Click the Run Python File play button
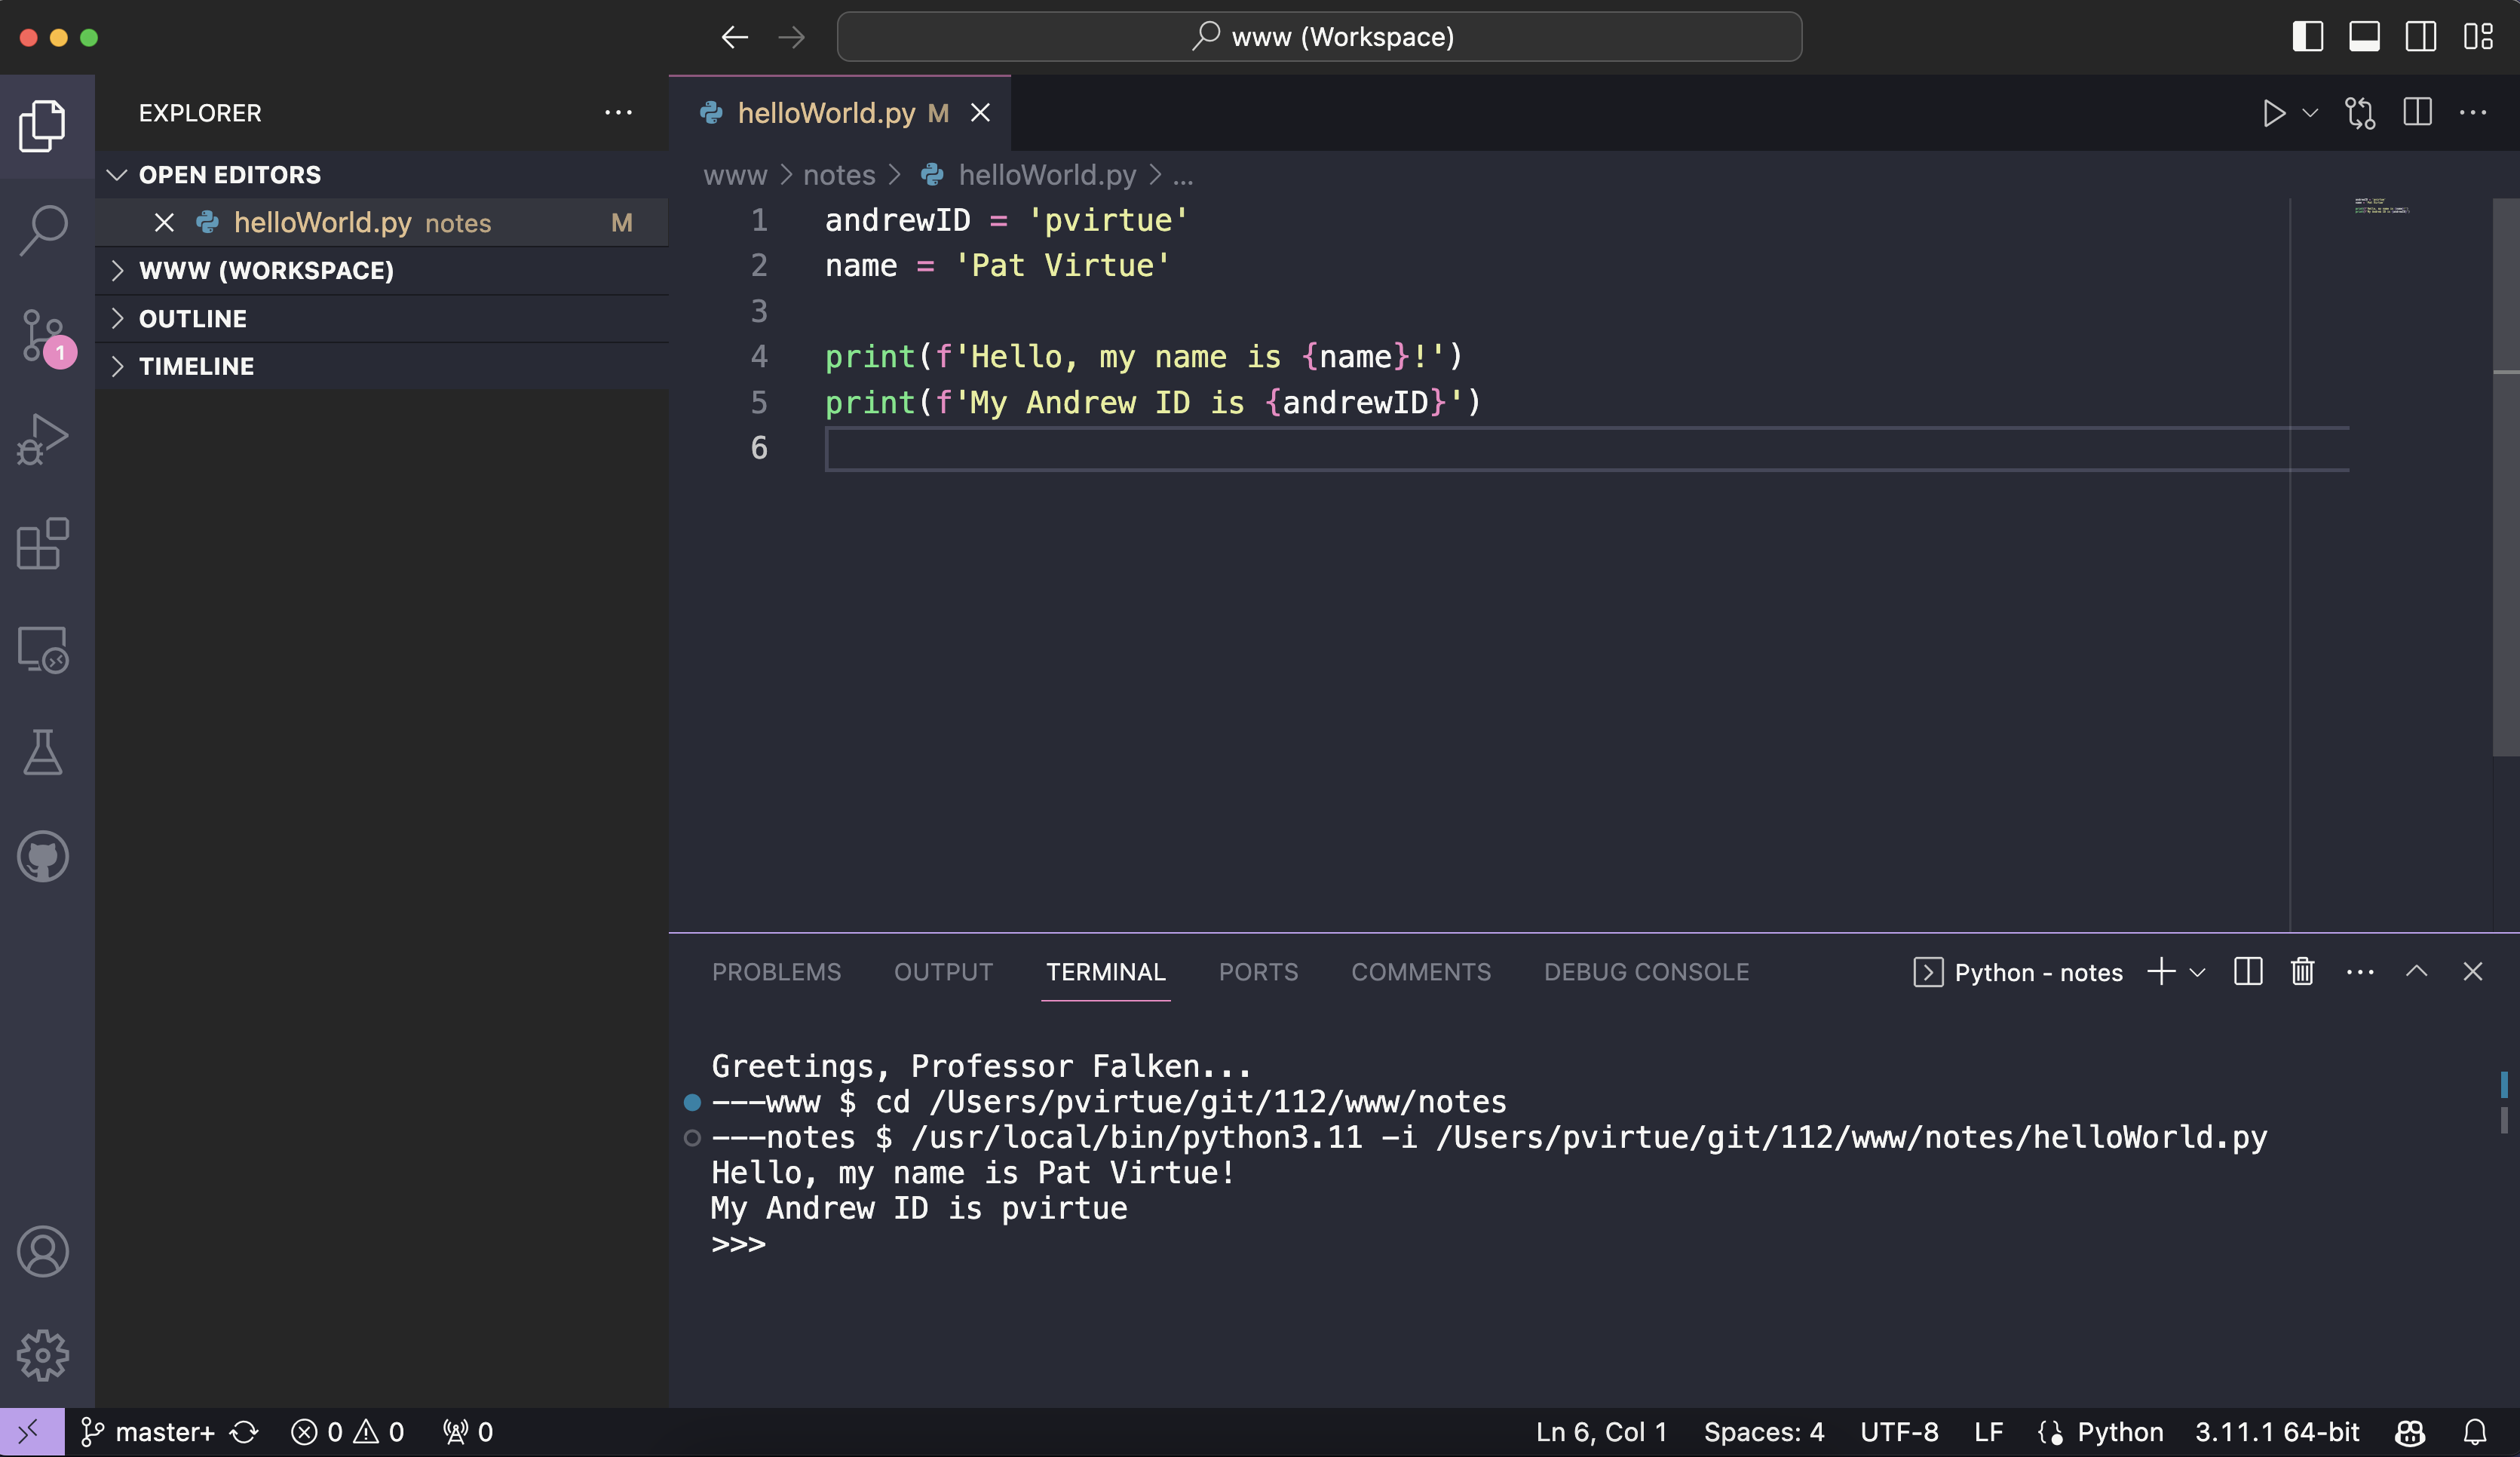2520x1457 pixels. (x=2273, y=113)
